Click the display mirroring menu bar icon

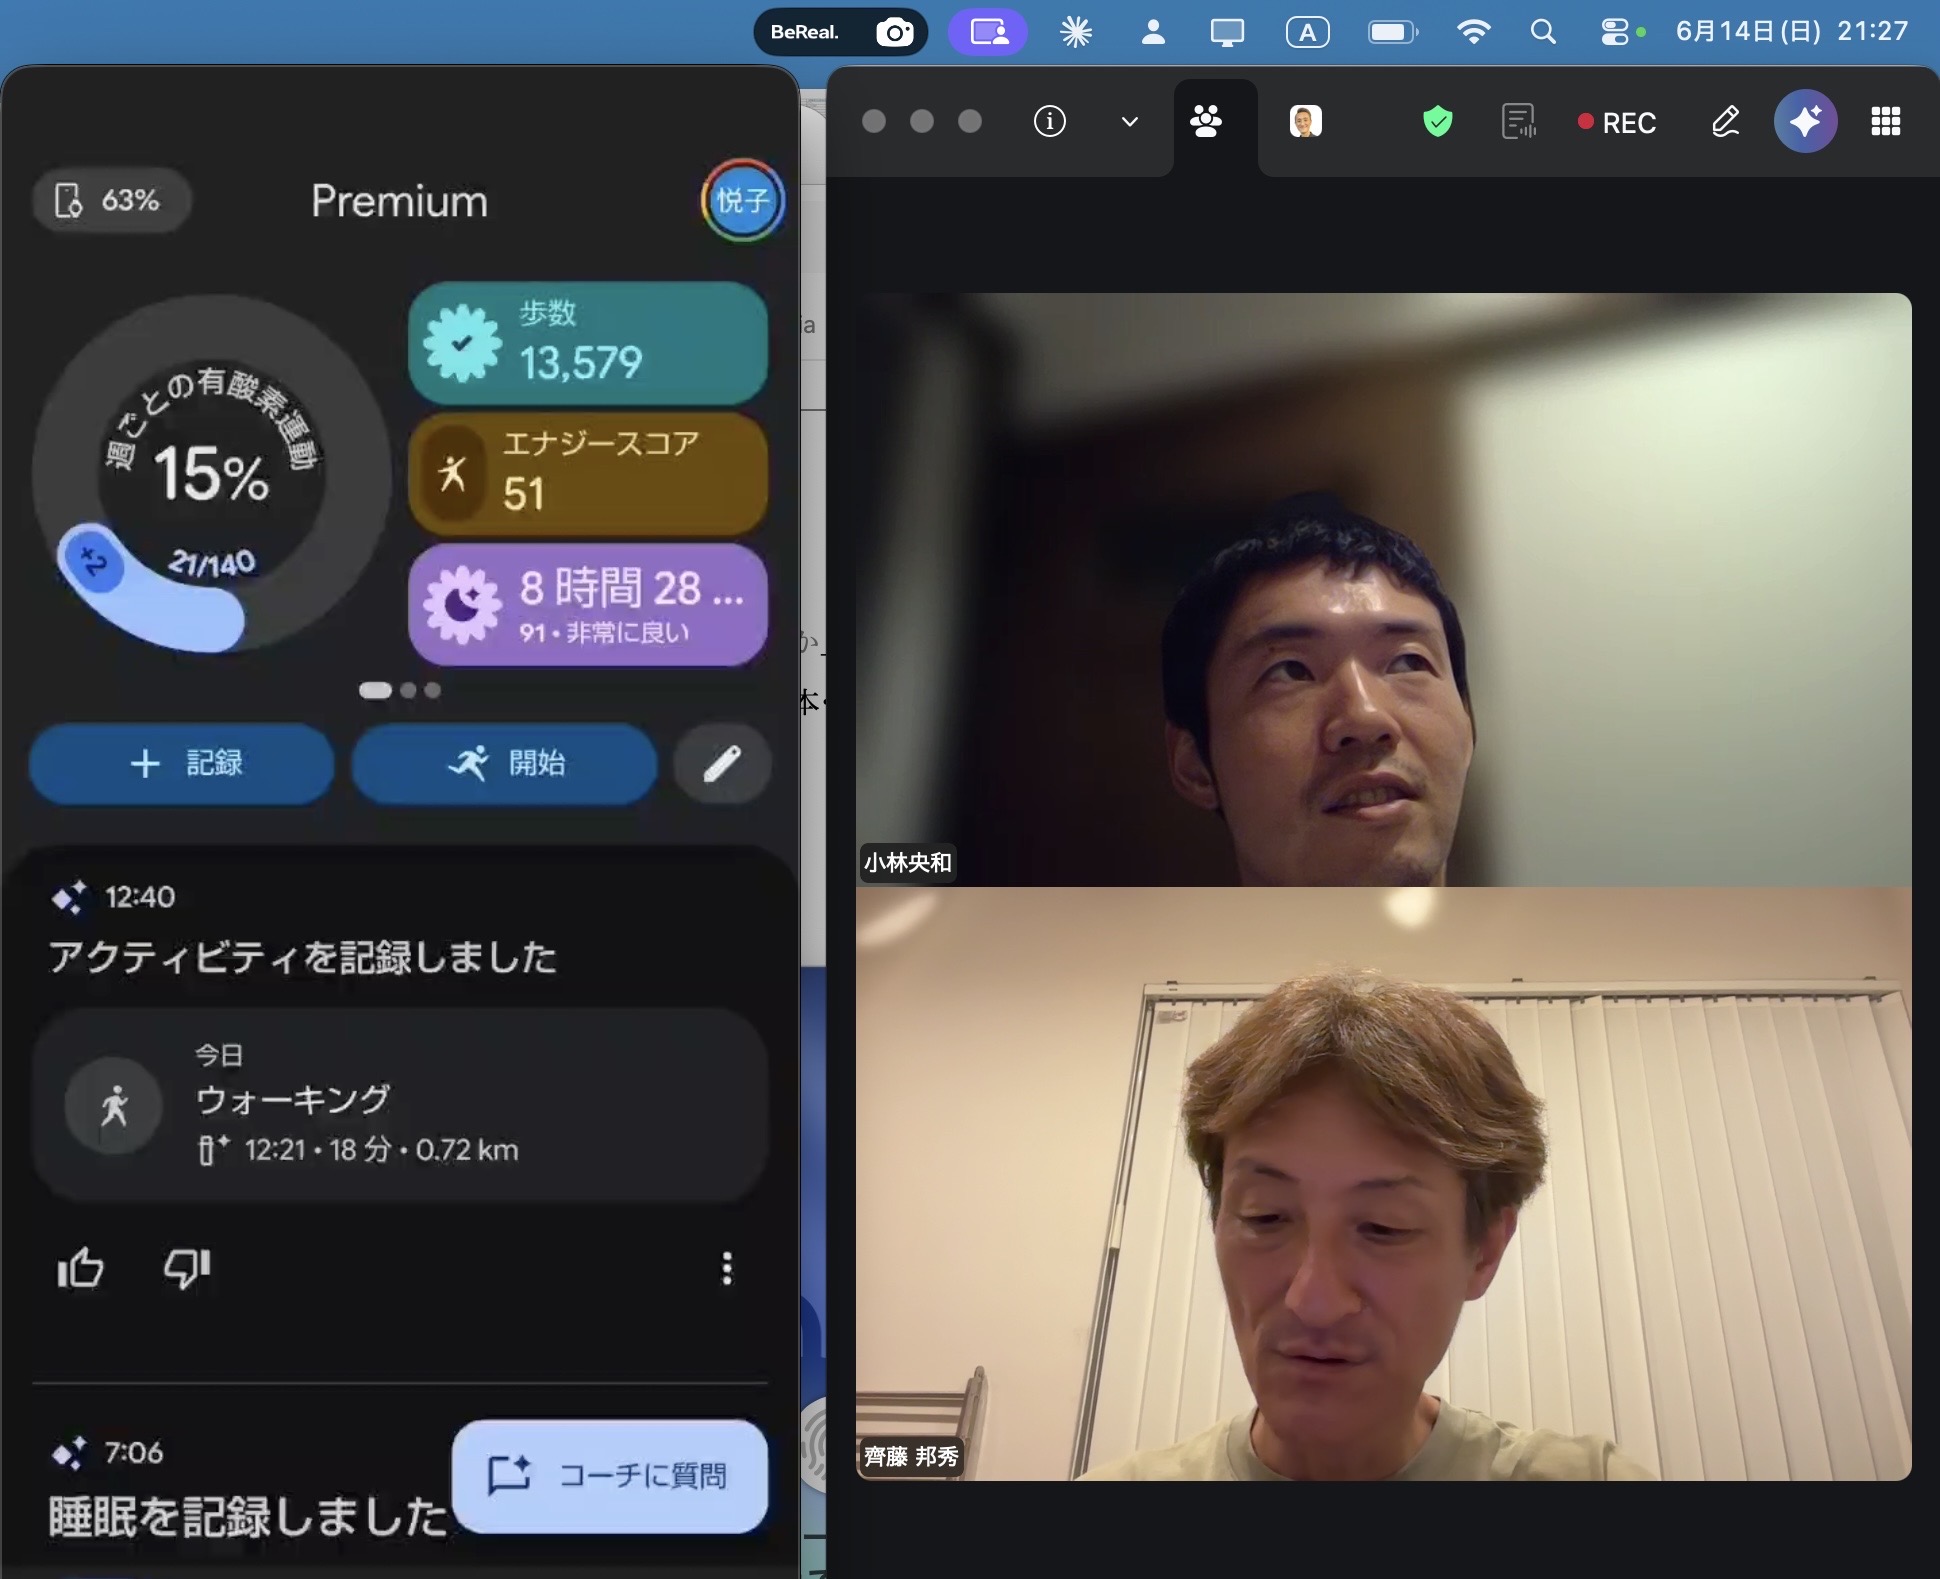pos(1227,32)
